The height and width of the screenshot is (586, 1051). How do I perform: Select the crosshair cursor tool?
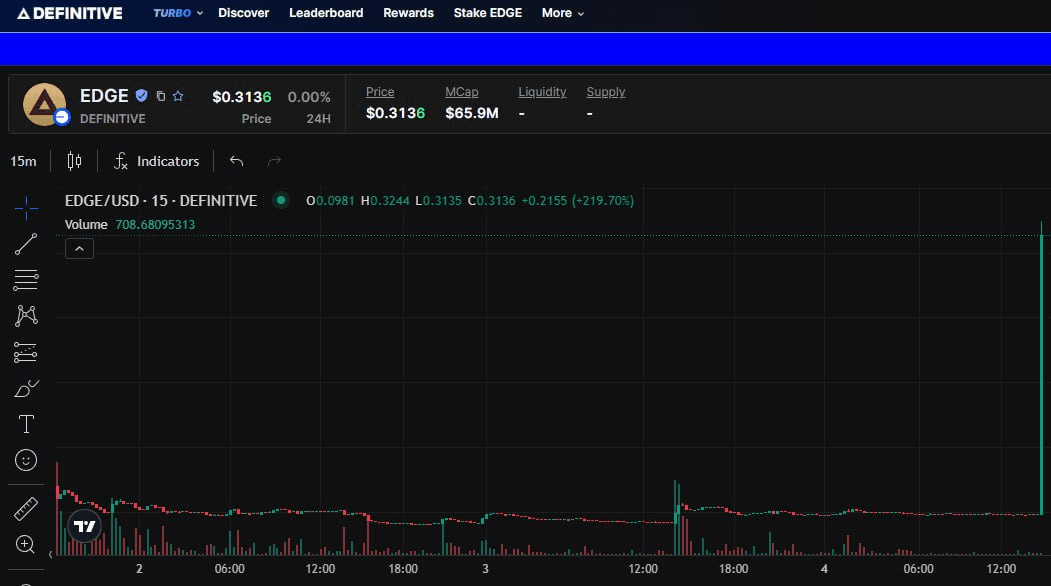[26, 207]
